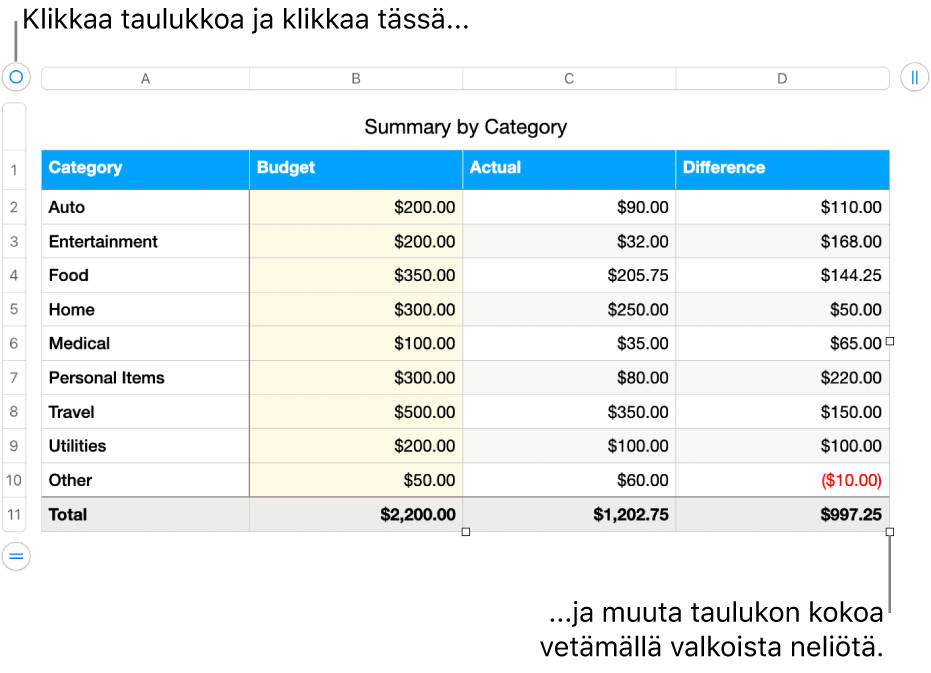The width and height of the screenshot is (931, 673).
Task: Select the Difference header cell
Action: click(x=782, y=169)
